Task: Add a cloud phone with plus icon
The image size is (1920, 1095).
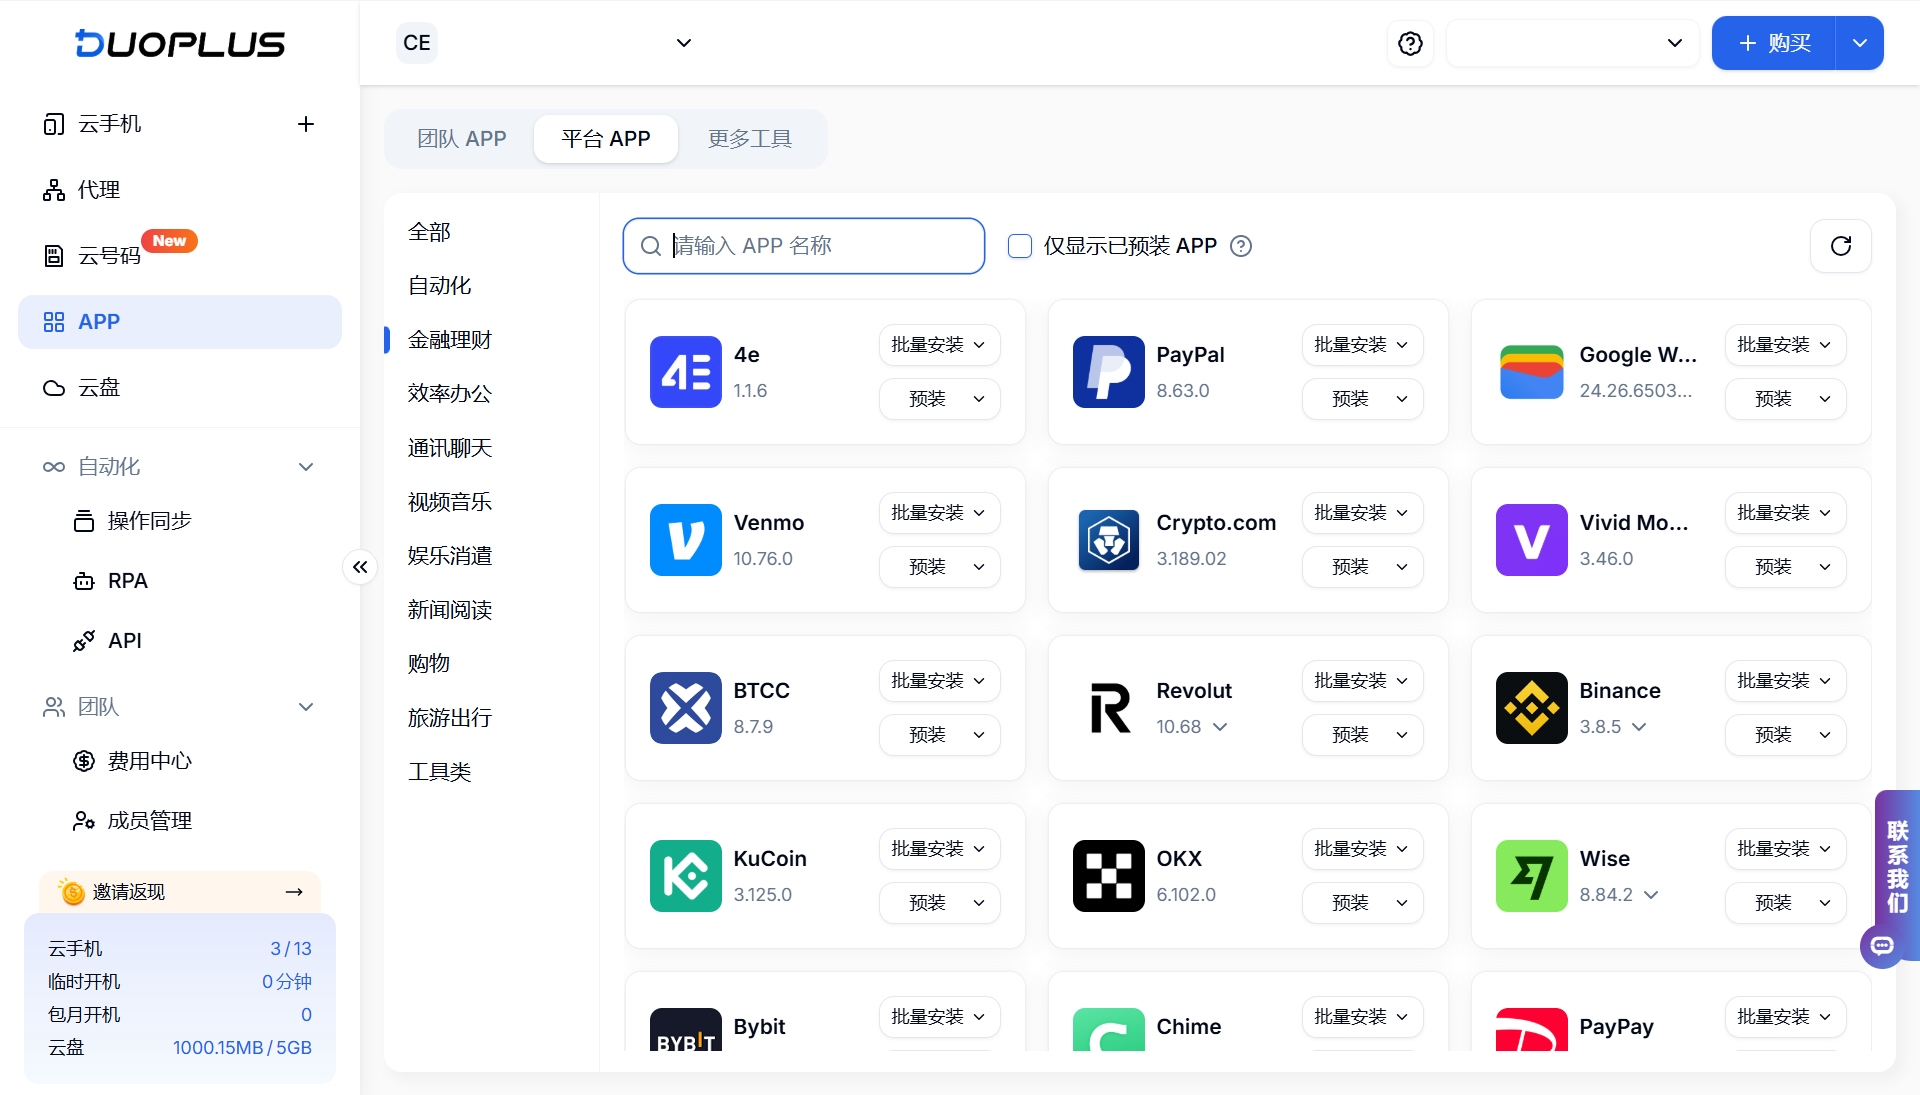Action: [306, 124]
